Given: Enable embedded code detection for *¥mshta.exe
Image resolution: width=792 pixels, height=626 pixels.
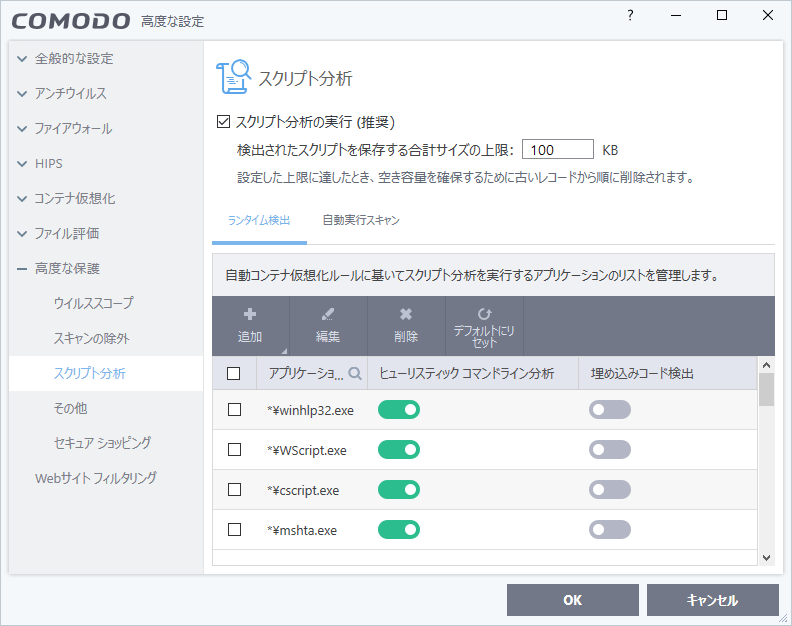Looking at the screenshot, I should click(x=609, y=530).
